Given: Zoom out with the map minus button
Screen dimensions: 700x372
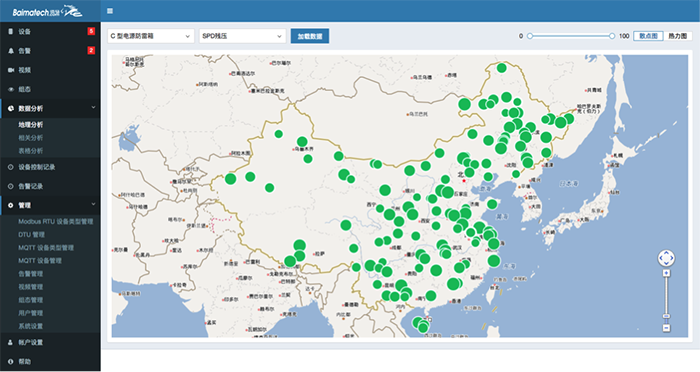Looking at the screenshot, I should pyautogui.click(x=666, y=328).
